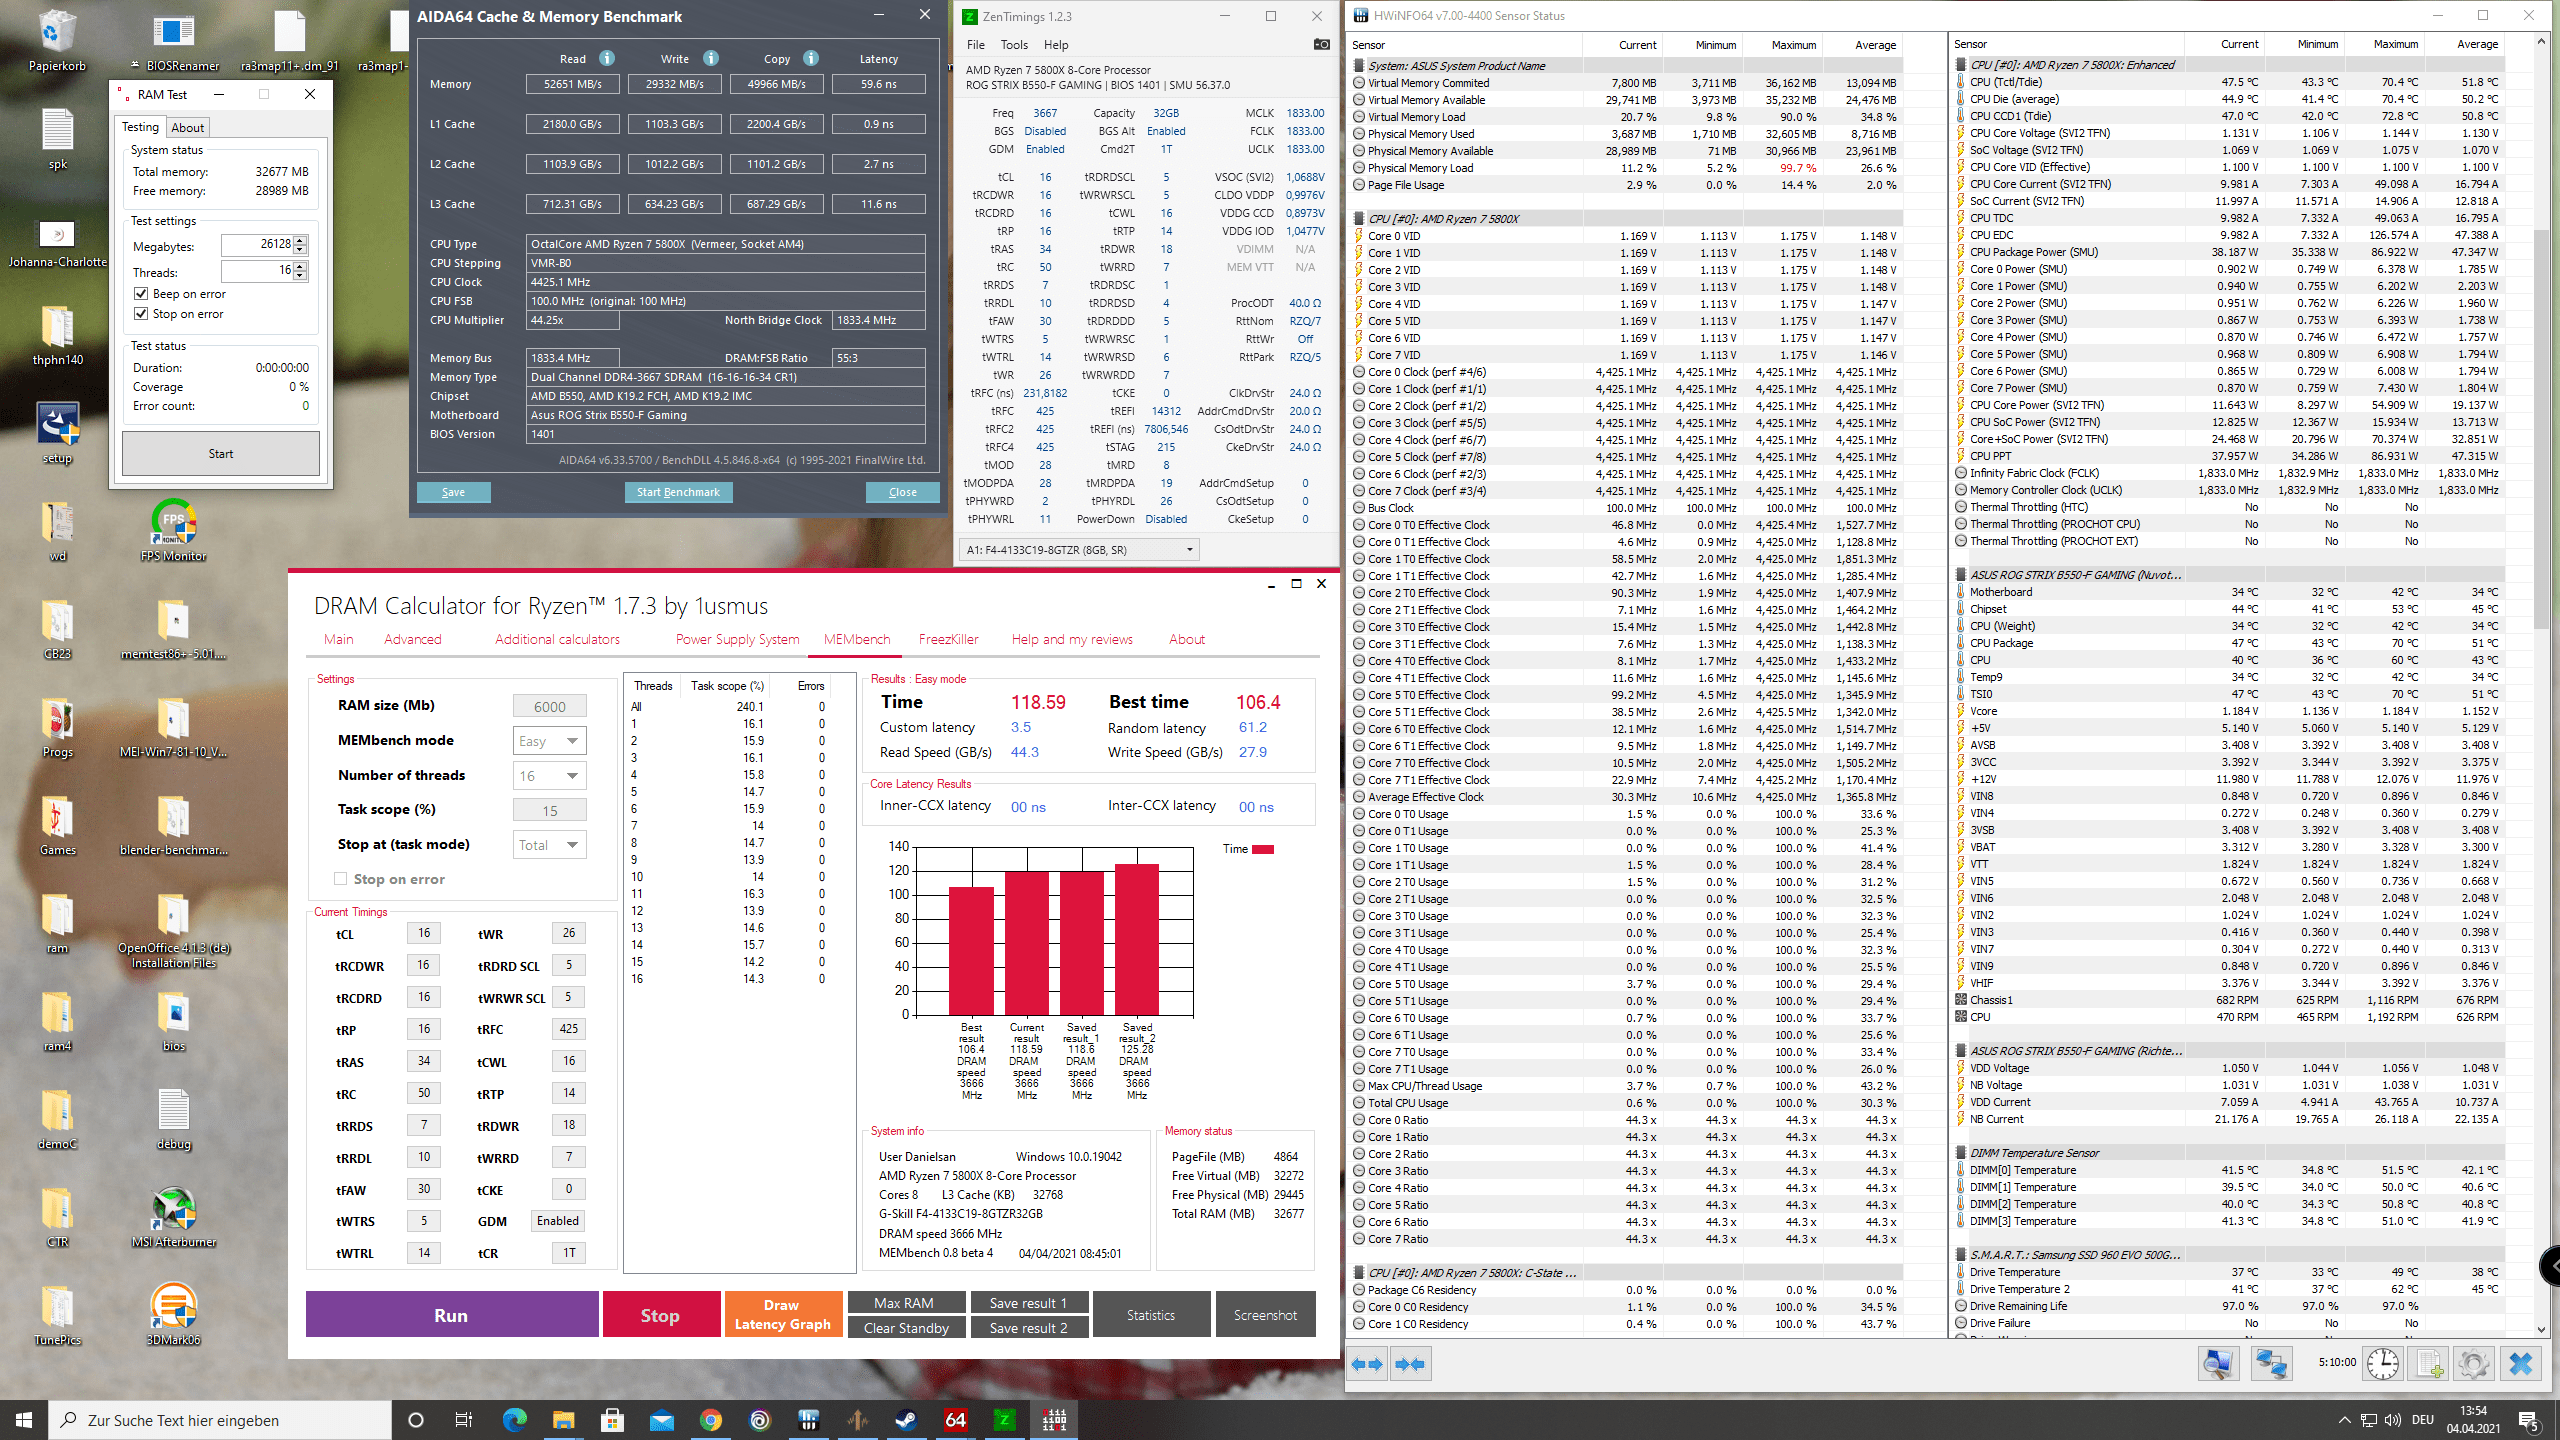Open Microsoft Store from the taskbar
The image size is (2560, 1440).
612,1420
